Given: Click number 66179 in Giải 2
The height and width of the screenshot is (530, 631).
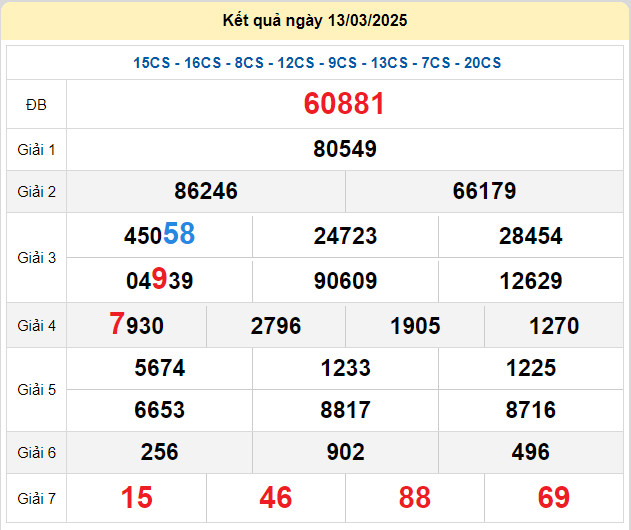Looking at the screenshot, I should point(484,191).
